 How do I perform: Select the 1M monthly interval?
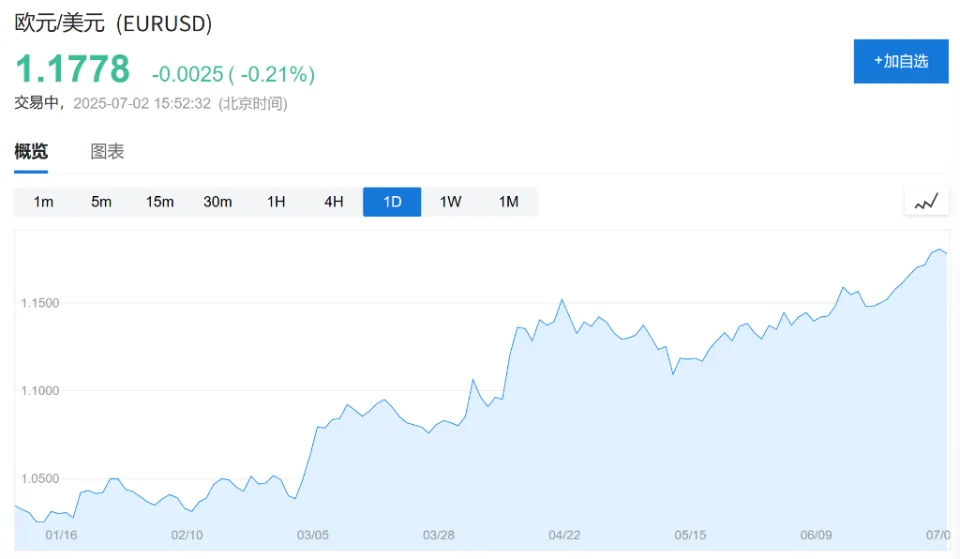[x=508, y=202]
